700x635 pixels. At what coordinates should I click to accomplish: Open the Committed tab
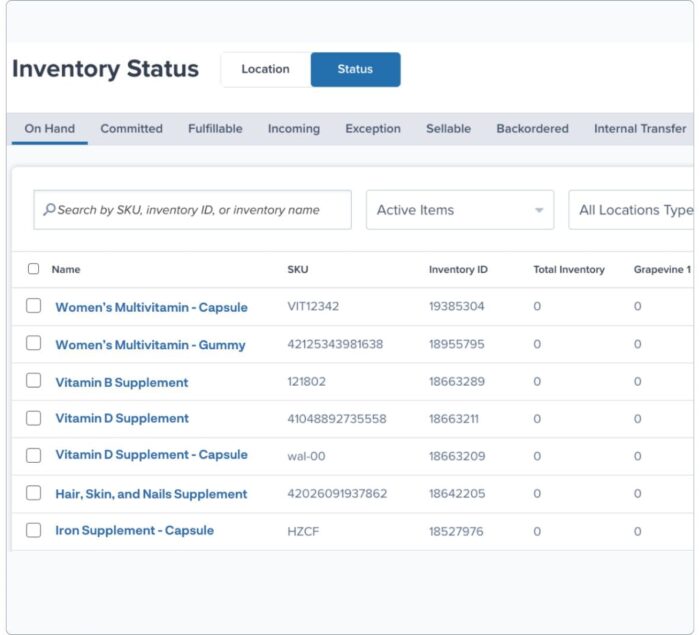pyautogui.click(x=131, y=129)
